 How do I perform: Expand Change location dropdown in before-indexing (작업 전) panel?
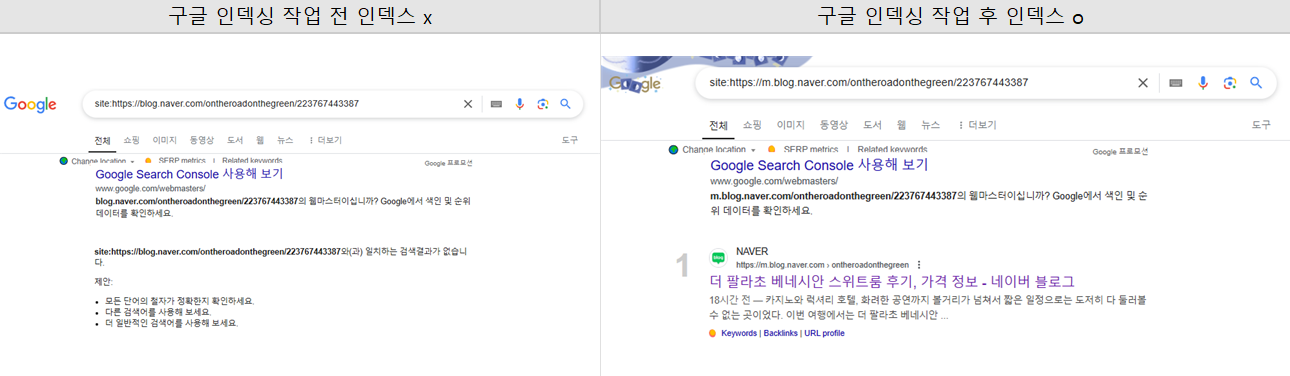pos(97,160)
